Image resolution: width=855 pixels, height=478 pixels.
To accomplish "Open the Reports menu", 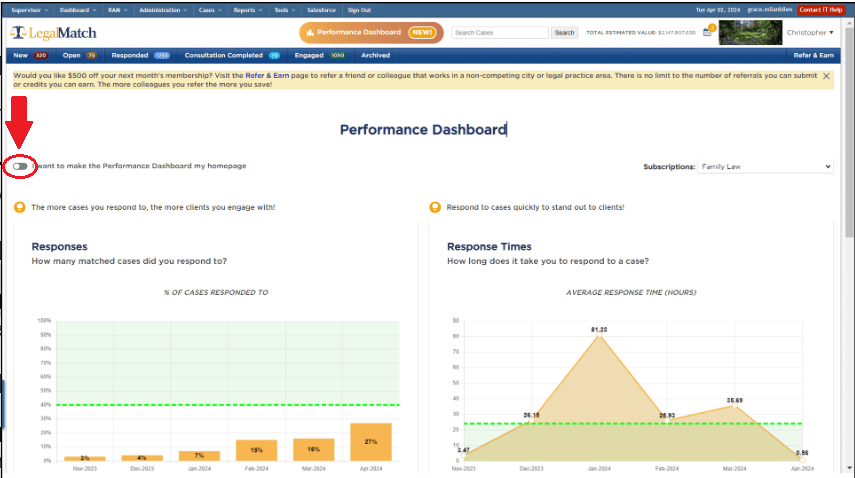I will coord(245,9).
